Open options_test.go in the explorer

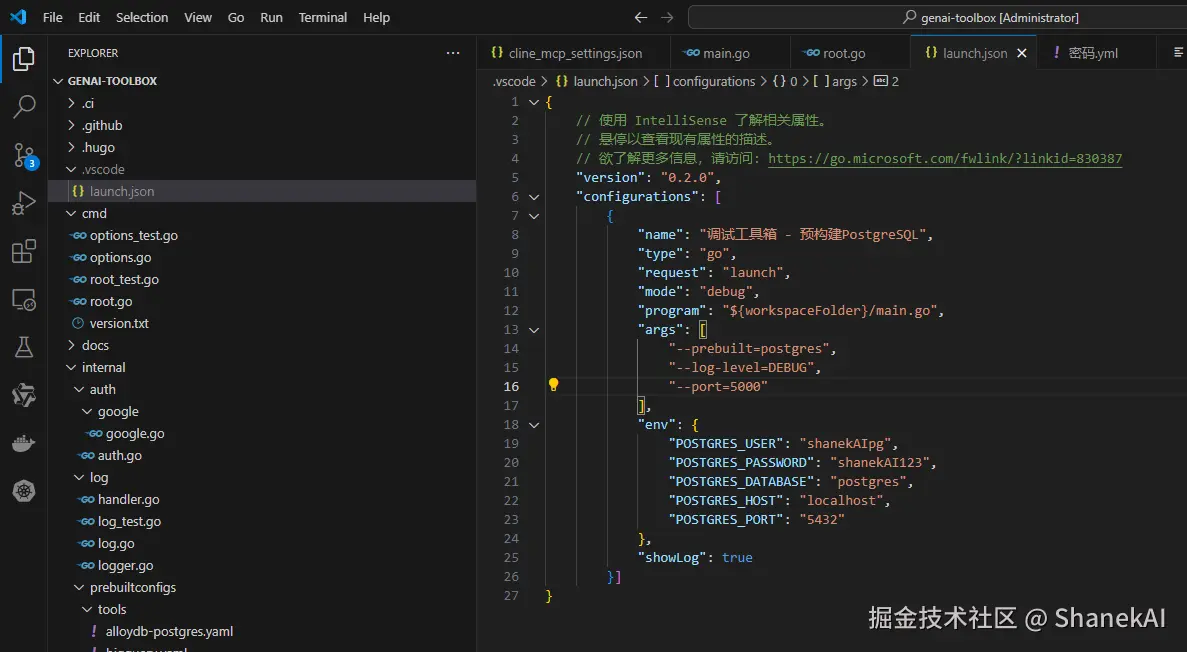(133, 235)
